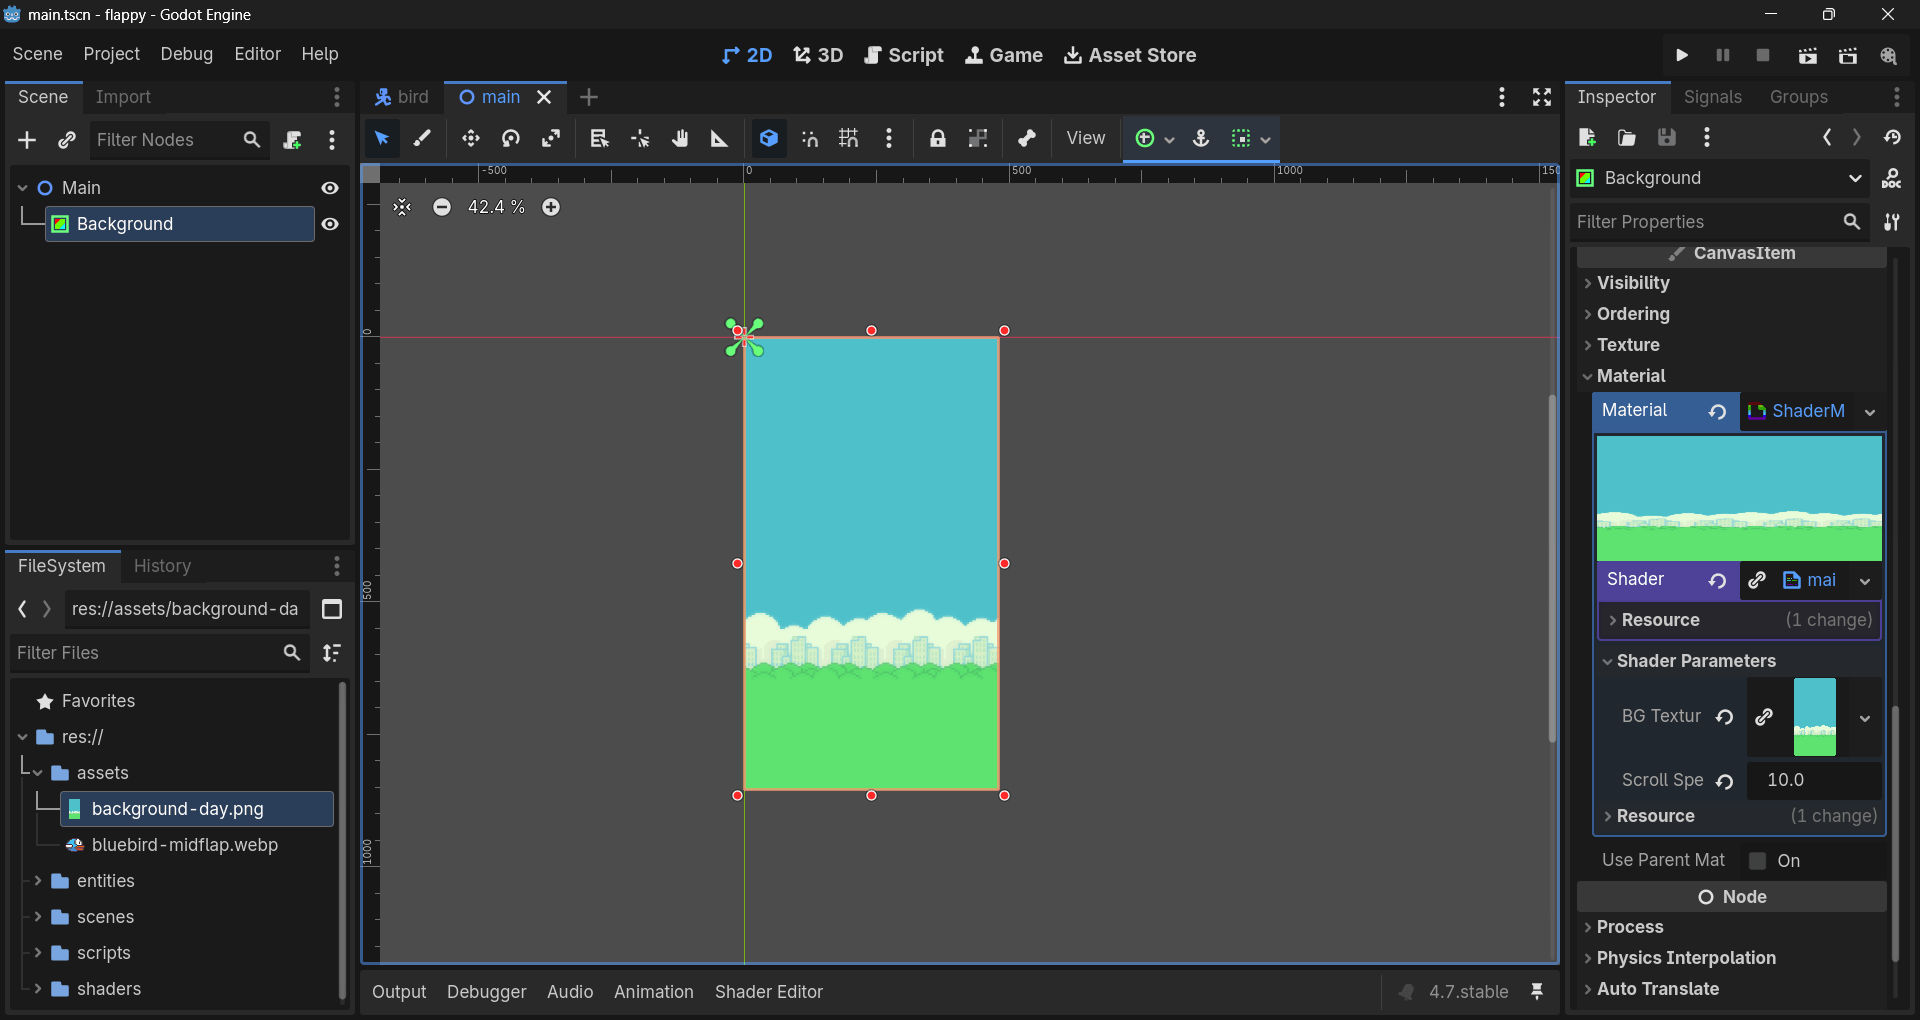Select the Move Mode tool
1920x1020 pixels.
coord(471,139)
